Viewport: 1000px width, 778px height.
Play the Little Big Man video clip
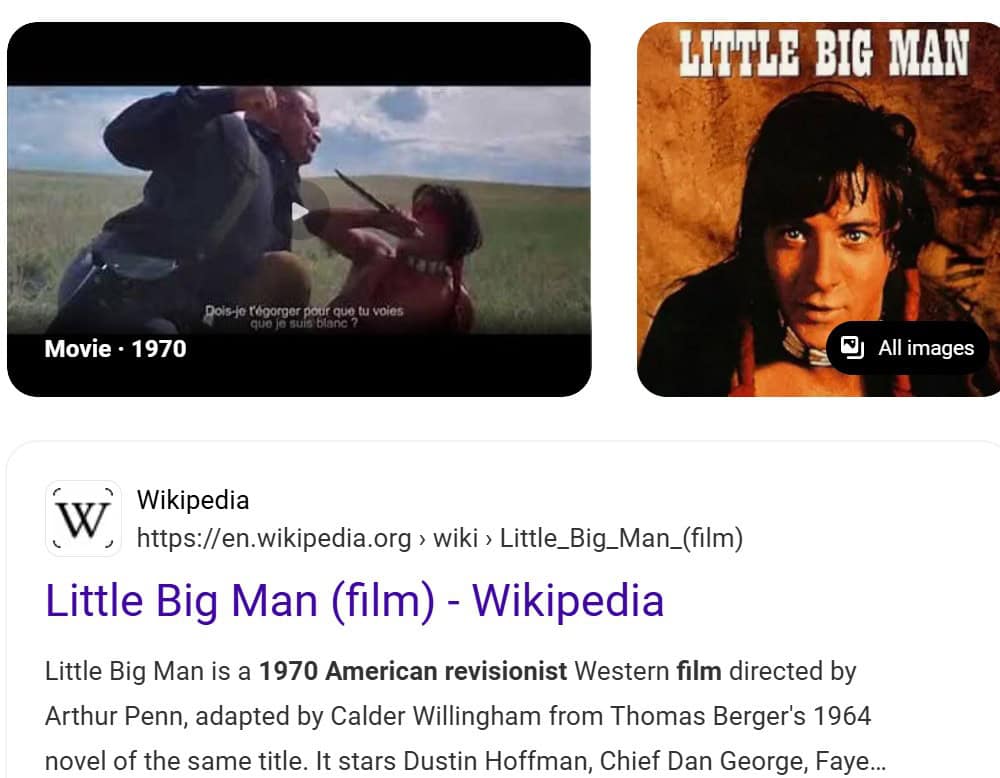(x=300, y=211)
